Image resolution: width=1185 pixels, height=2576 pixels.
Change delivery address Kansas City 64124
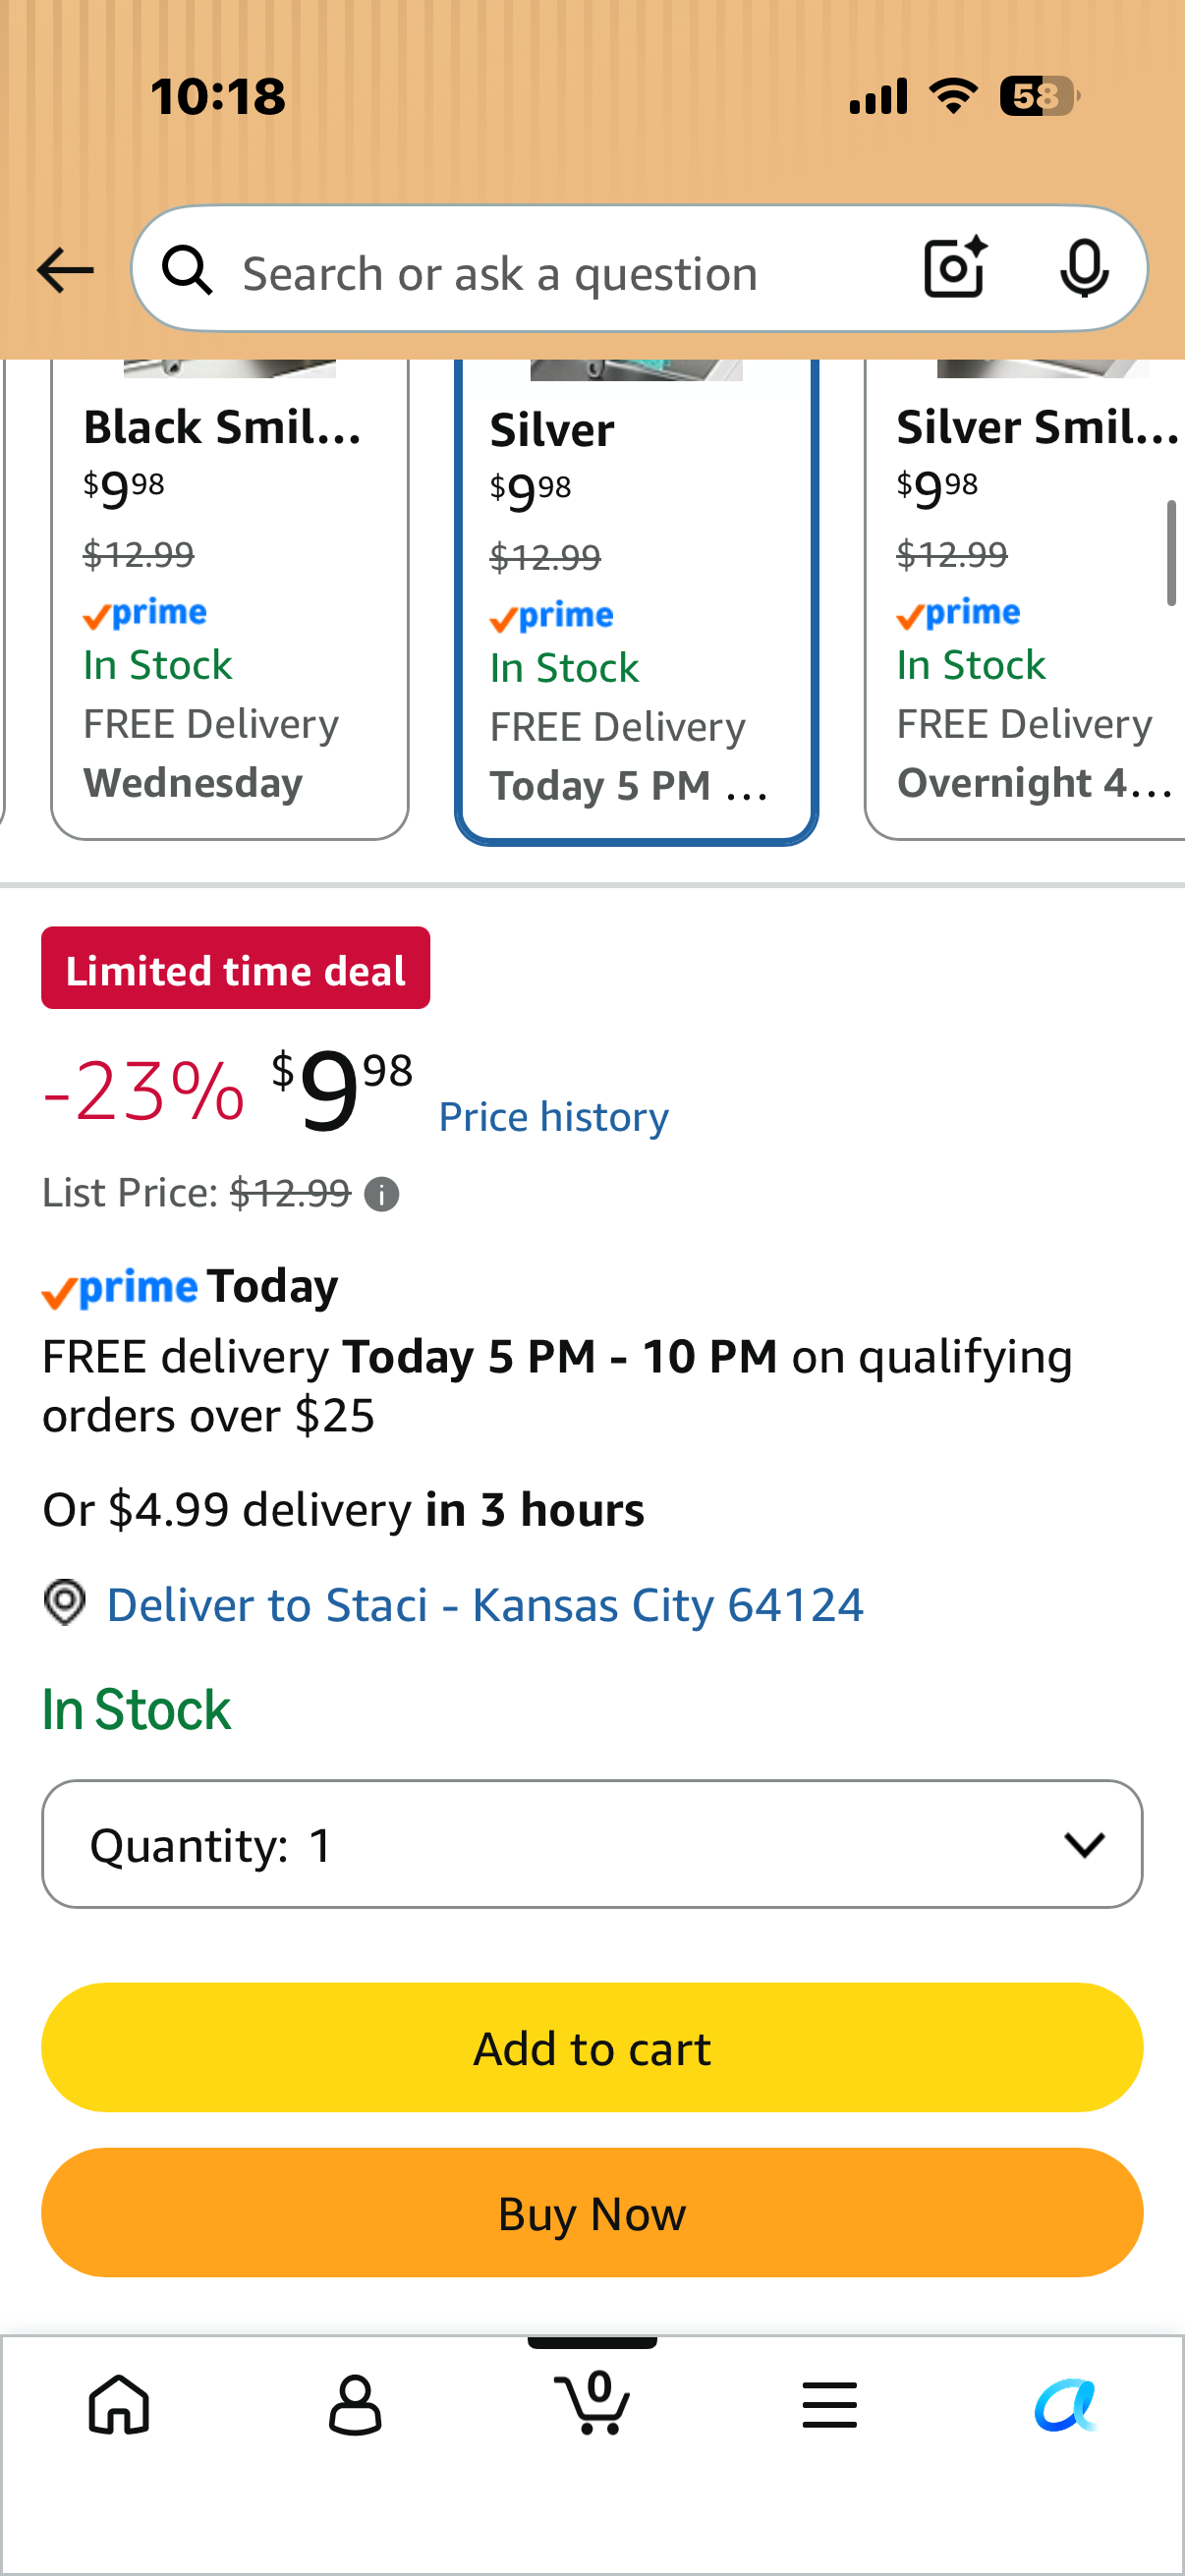[485, 1605]
